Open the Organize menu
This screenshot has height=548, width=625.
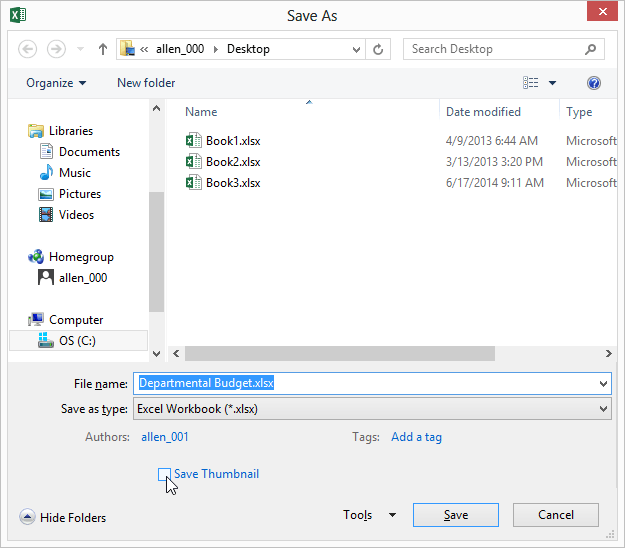[56, 83]
